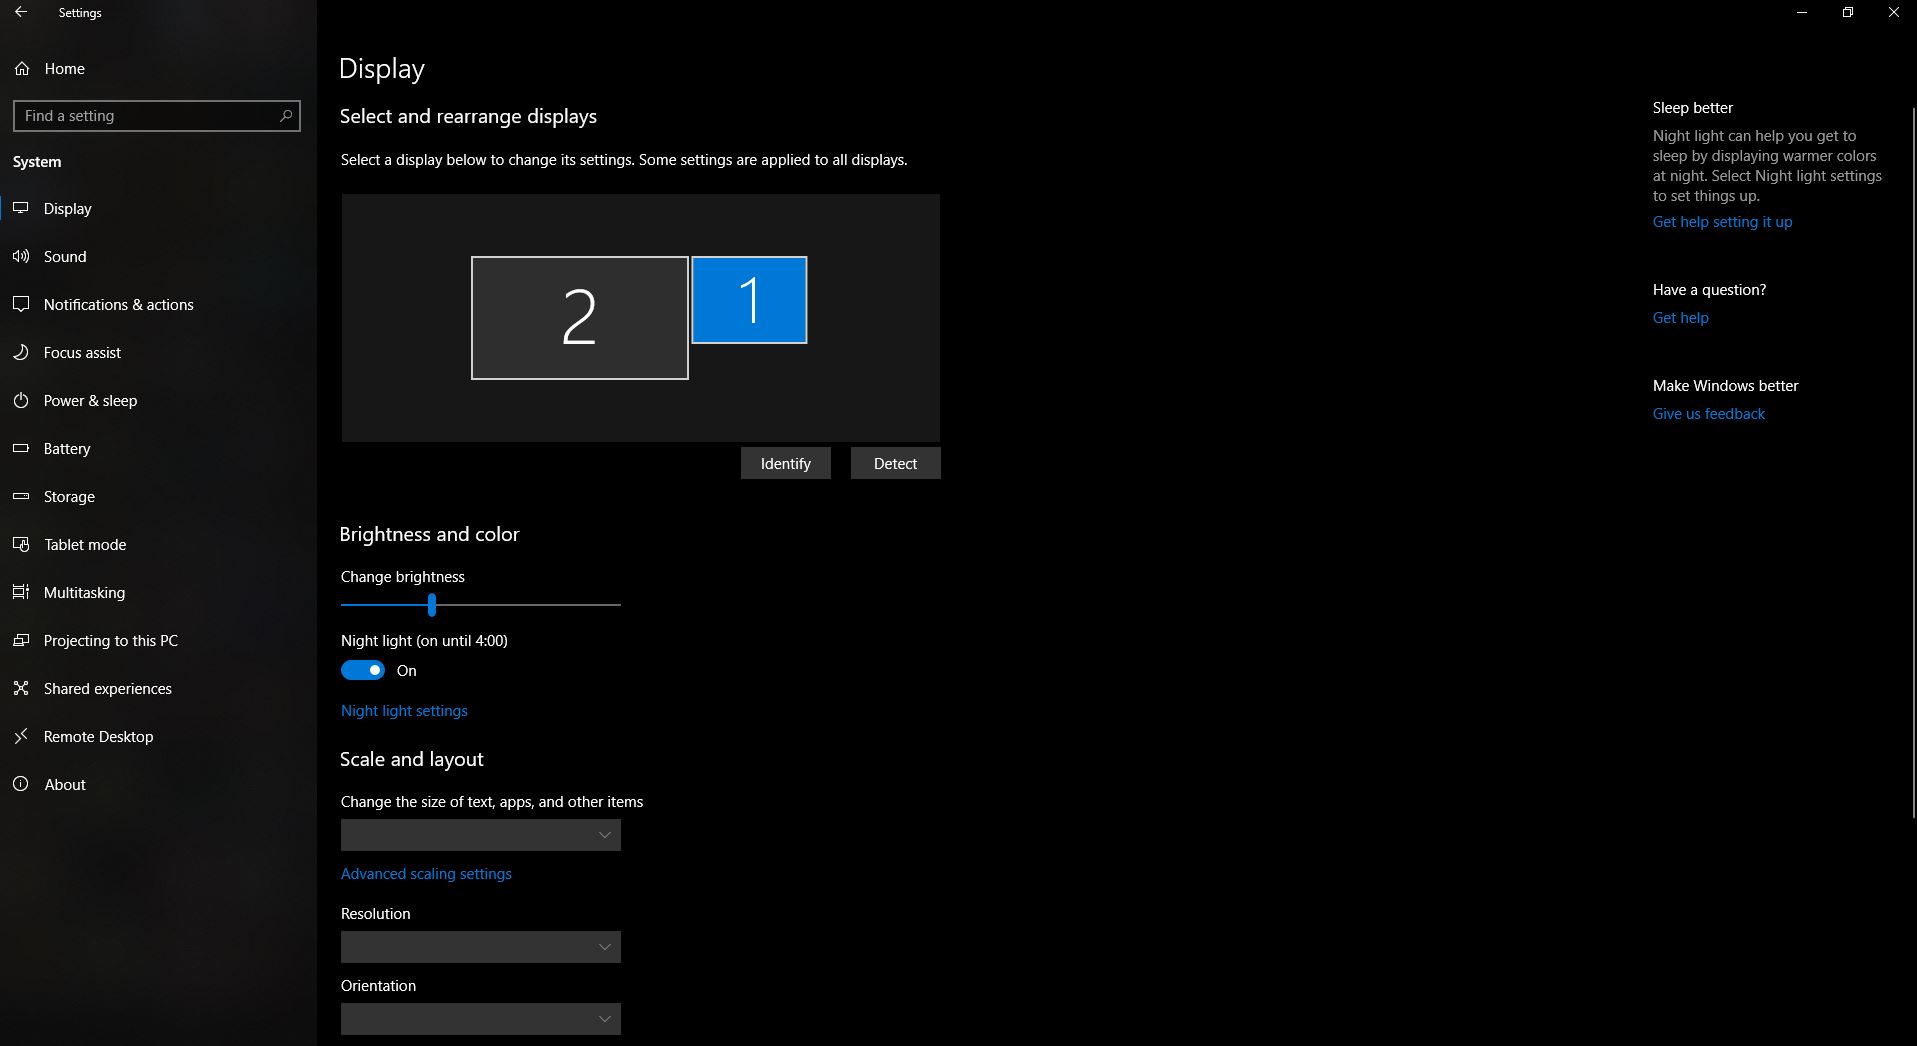Viewport: 1917px width, 1046px height.
Task: Select the Battery page
Action: click(158, 448)
